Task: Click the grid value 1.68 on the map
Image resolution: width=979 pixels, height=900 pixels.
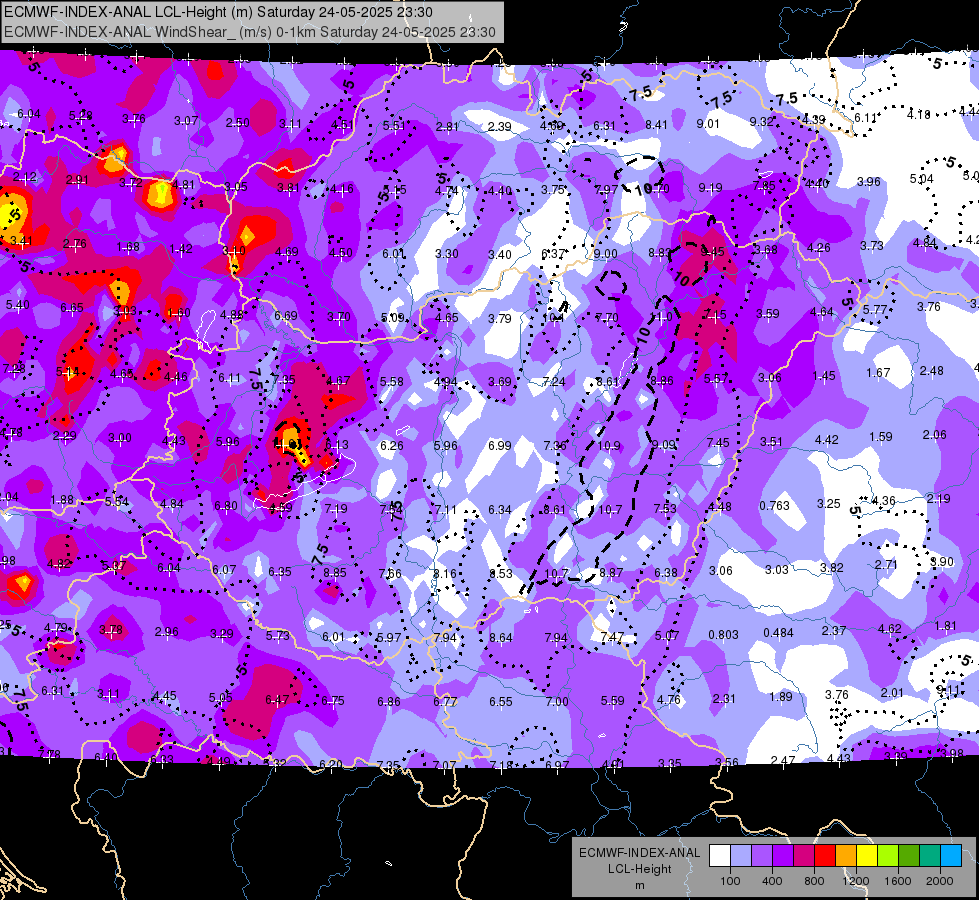Action: (x=128, y=247)
